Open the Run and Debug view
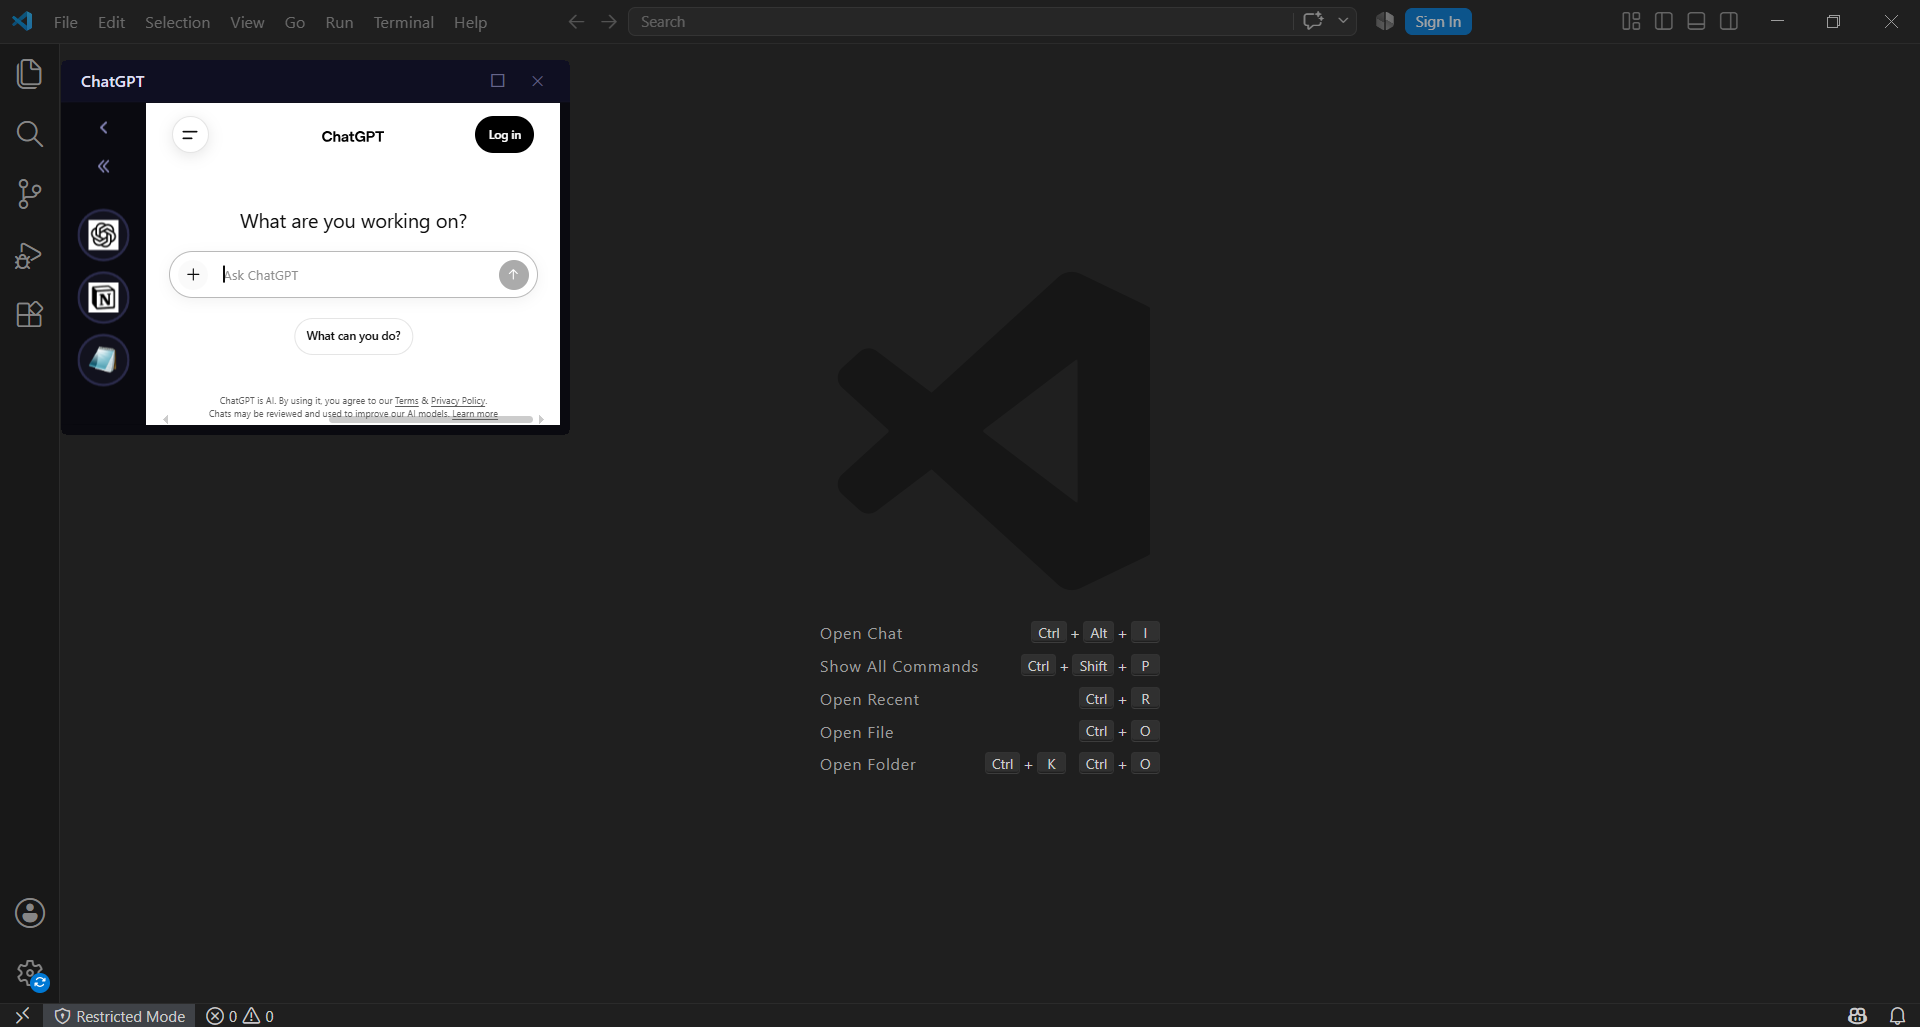This screenshot has height=1027, width=1920. 29,255
